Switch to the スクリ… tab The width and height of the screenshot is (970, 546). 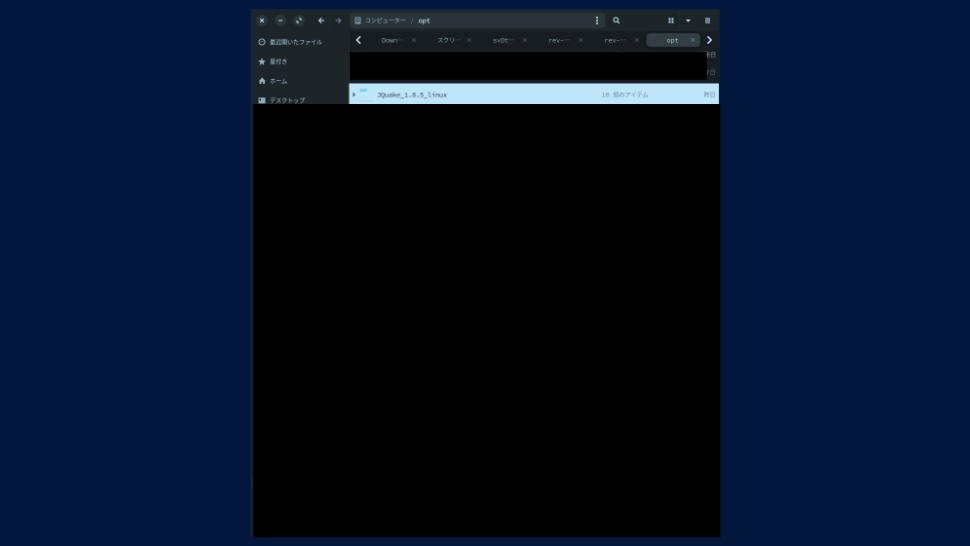[x=449, y=40]
